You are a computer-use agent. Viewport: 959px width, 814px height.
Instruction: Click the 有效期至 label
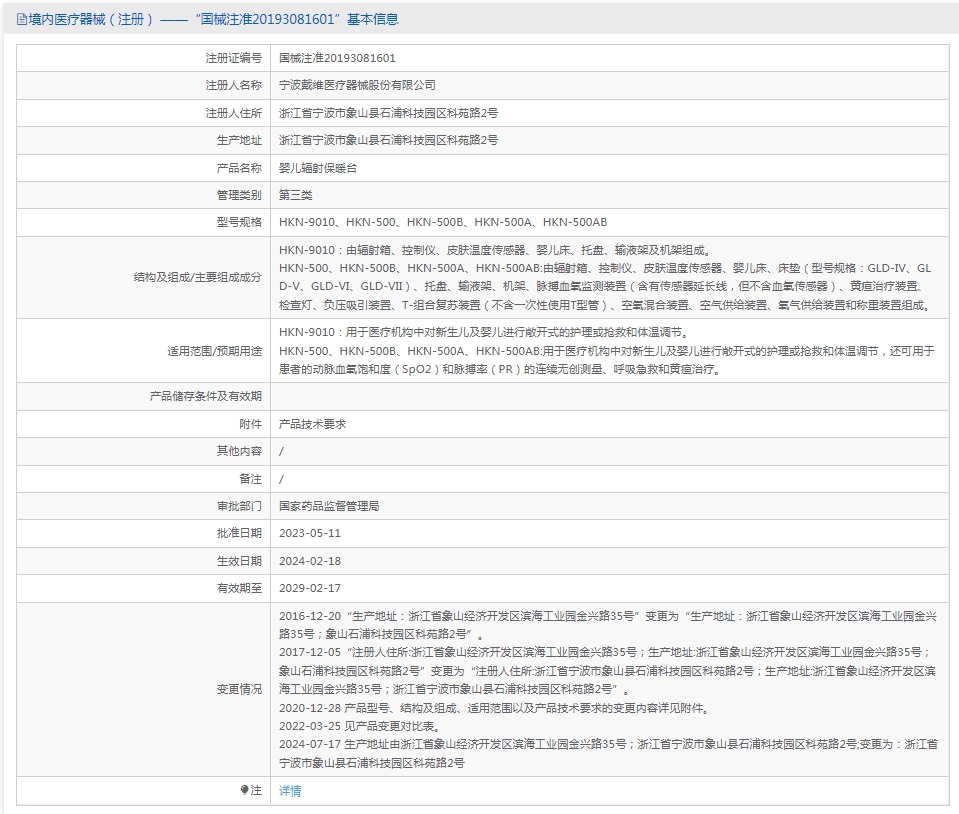pyautogui.click(x=239, y=588)
